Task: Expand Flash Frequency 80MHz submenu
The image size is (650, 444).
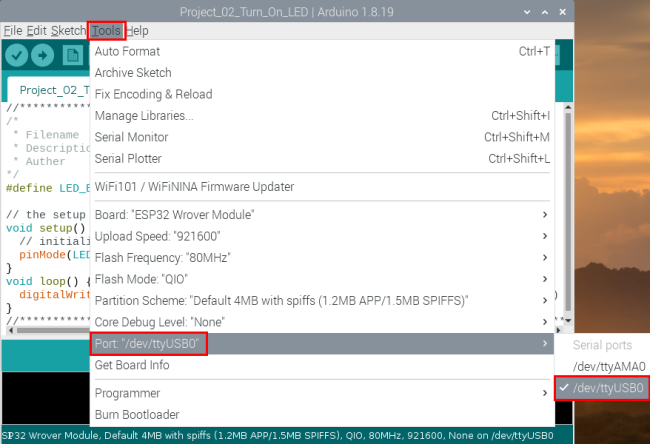Action: click(322, 258)
